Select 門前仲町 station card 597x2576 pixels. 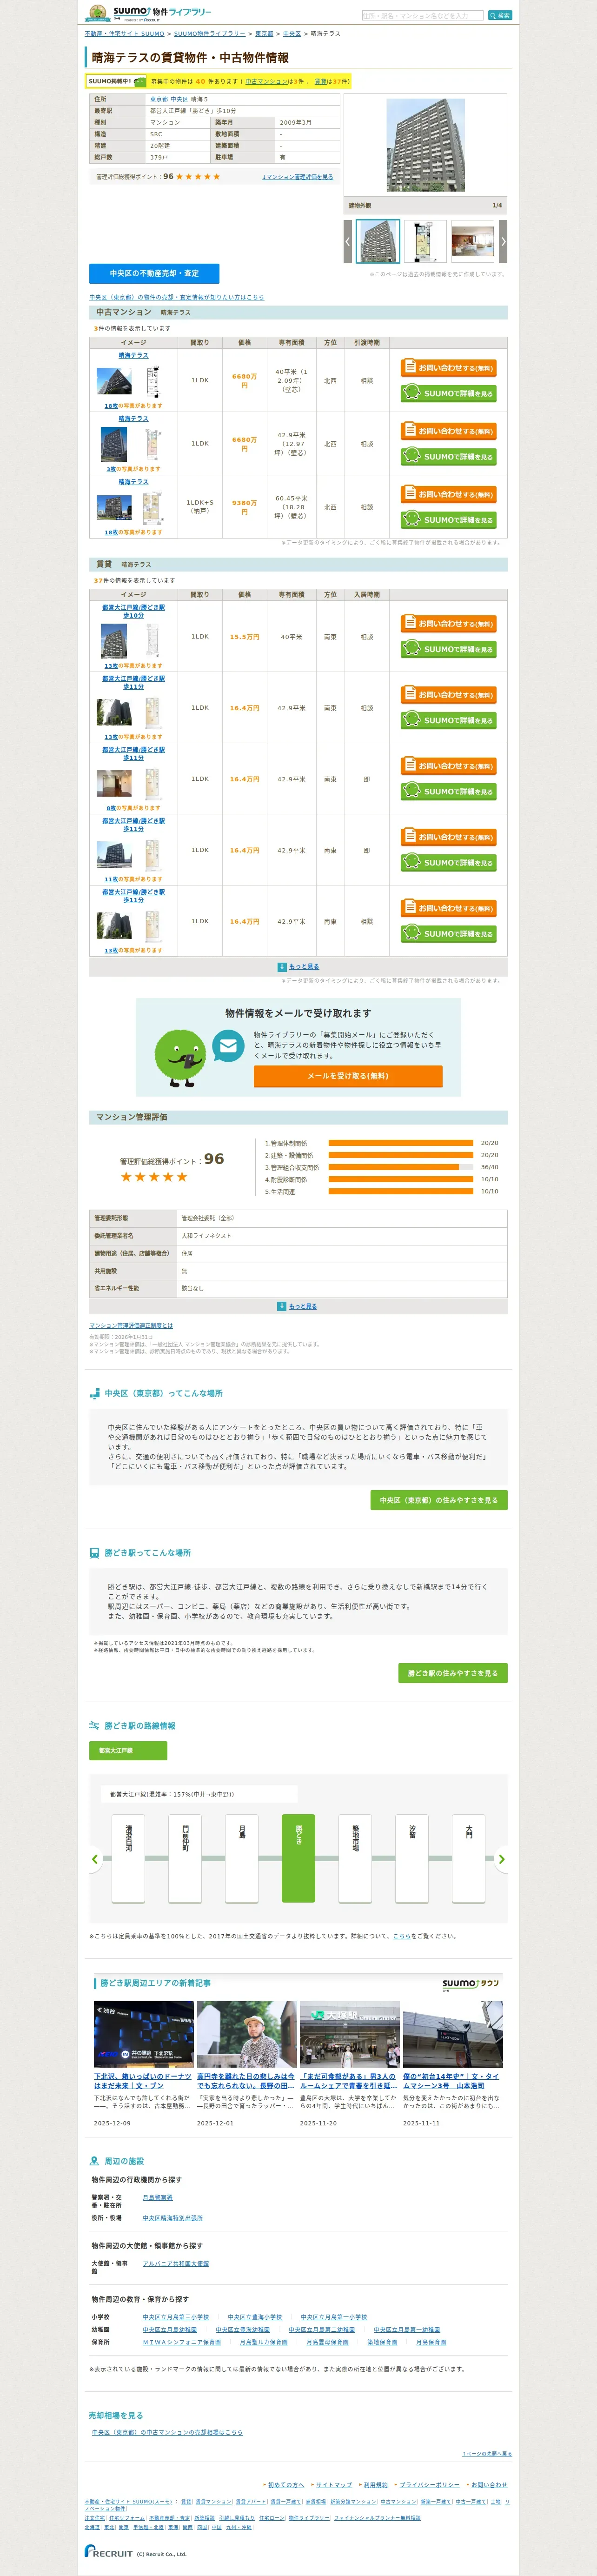[x=185, y=1858]
